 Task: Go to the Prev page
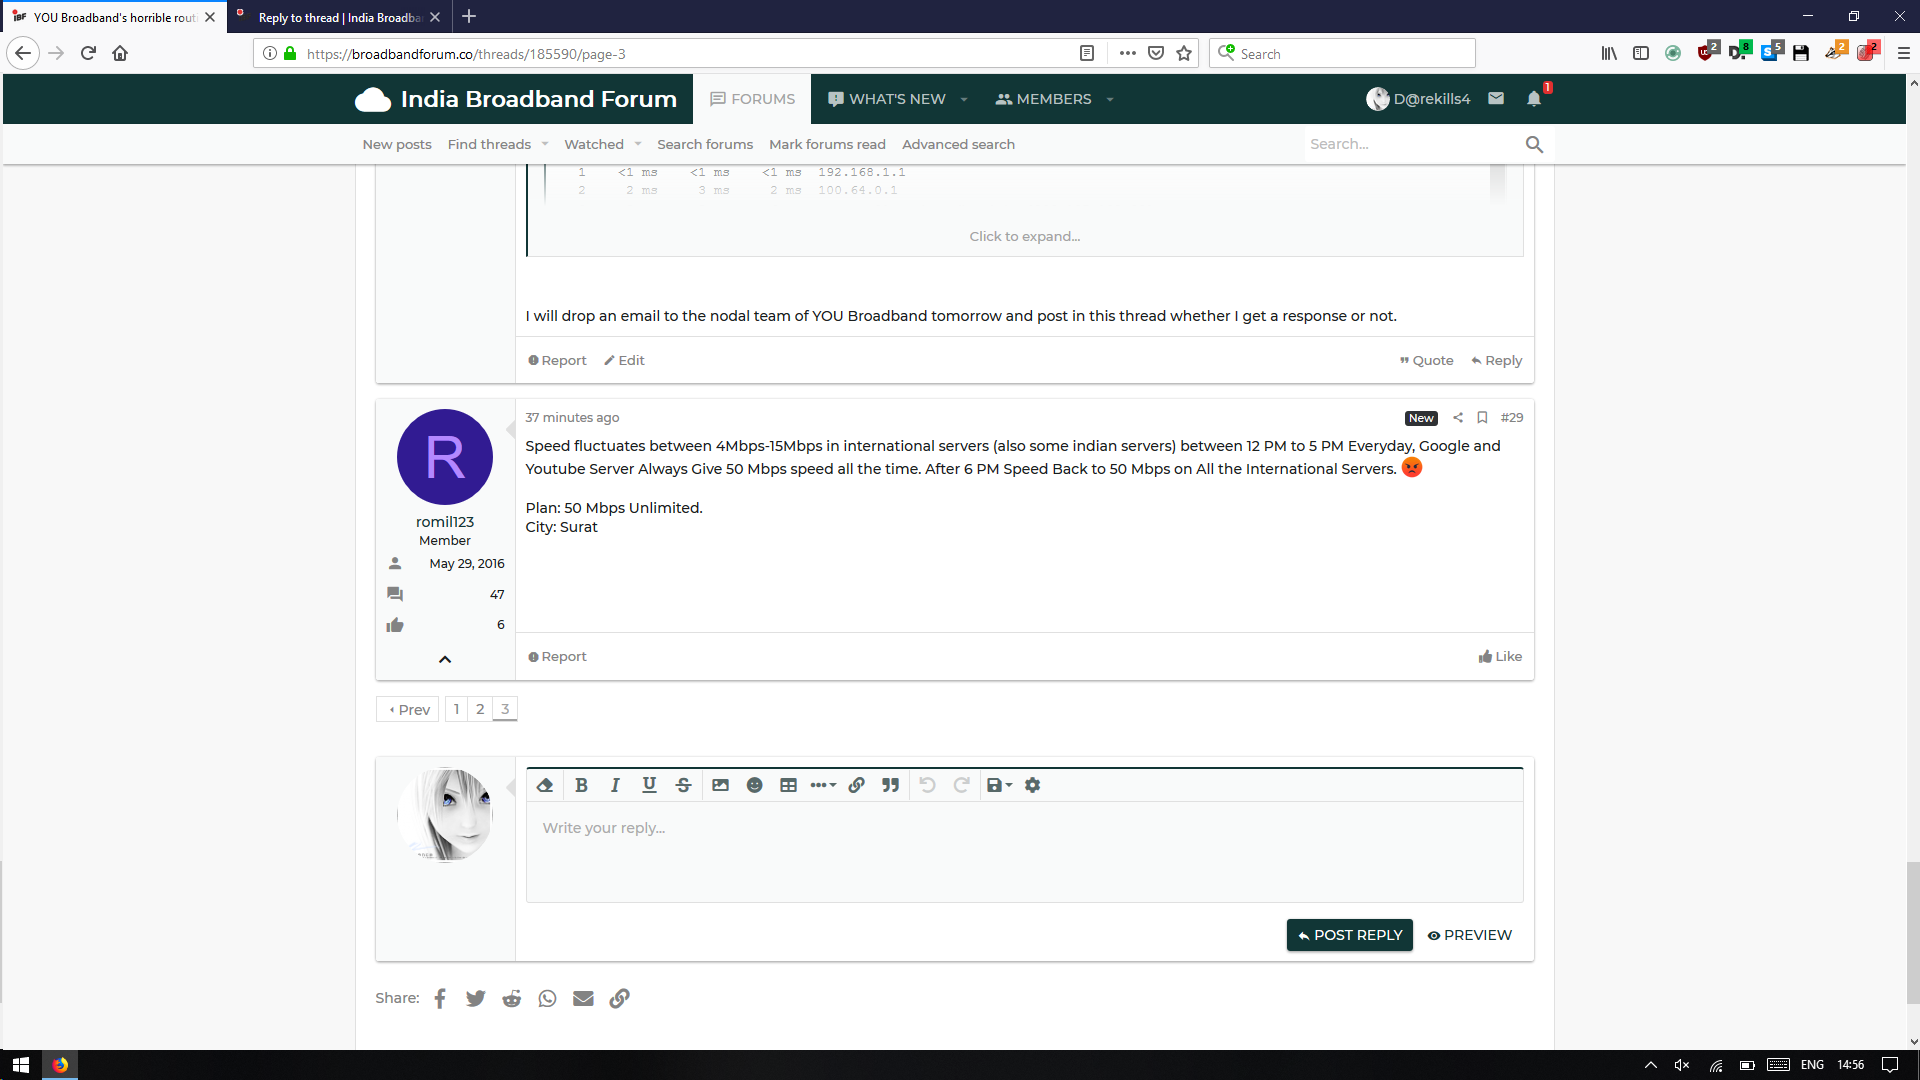pos(408,710)
